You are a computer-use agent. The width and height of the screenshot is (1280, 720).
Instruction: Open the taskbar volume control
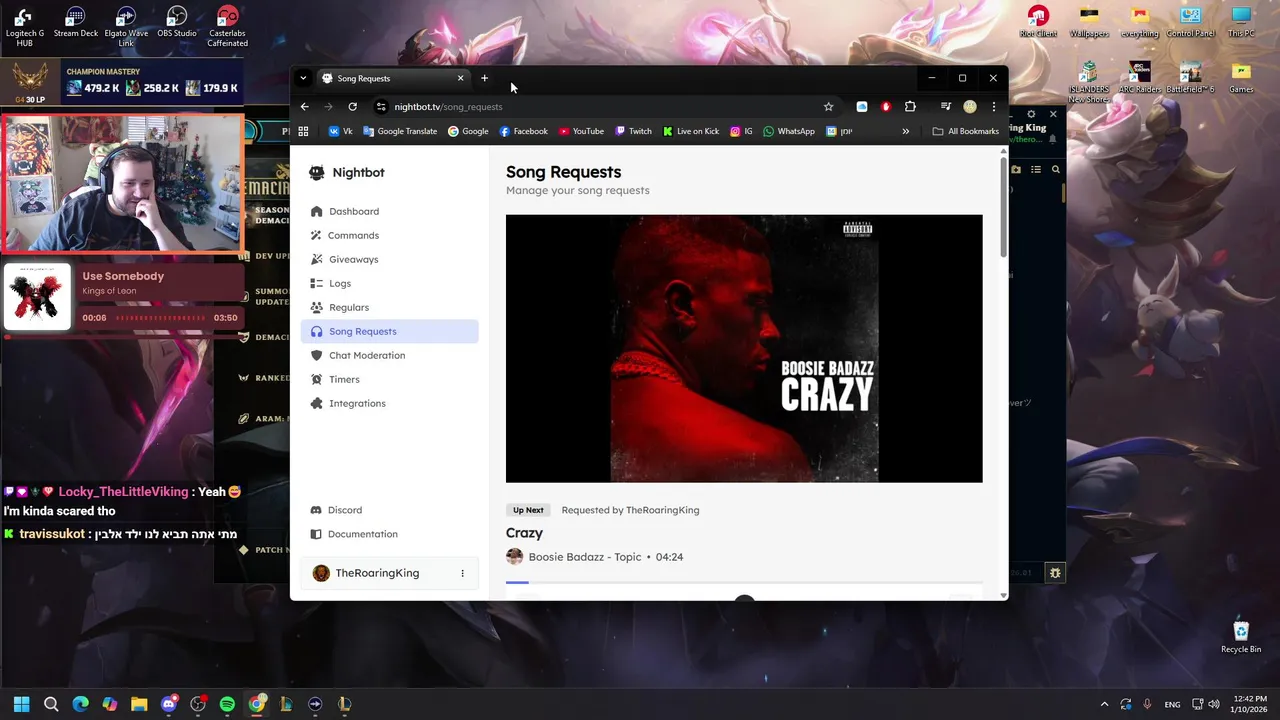(1213, 704)
